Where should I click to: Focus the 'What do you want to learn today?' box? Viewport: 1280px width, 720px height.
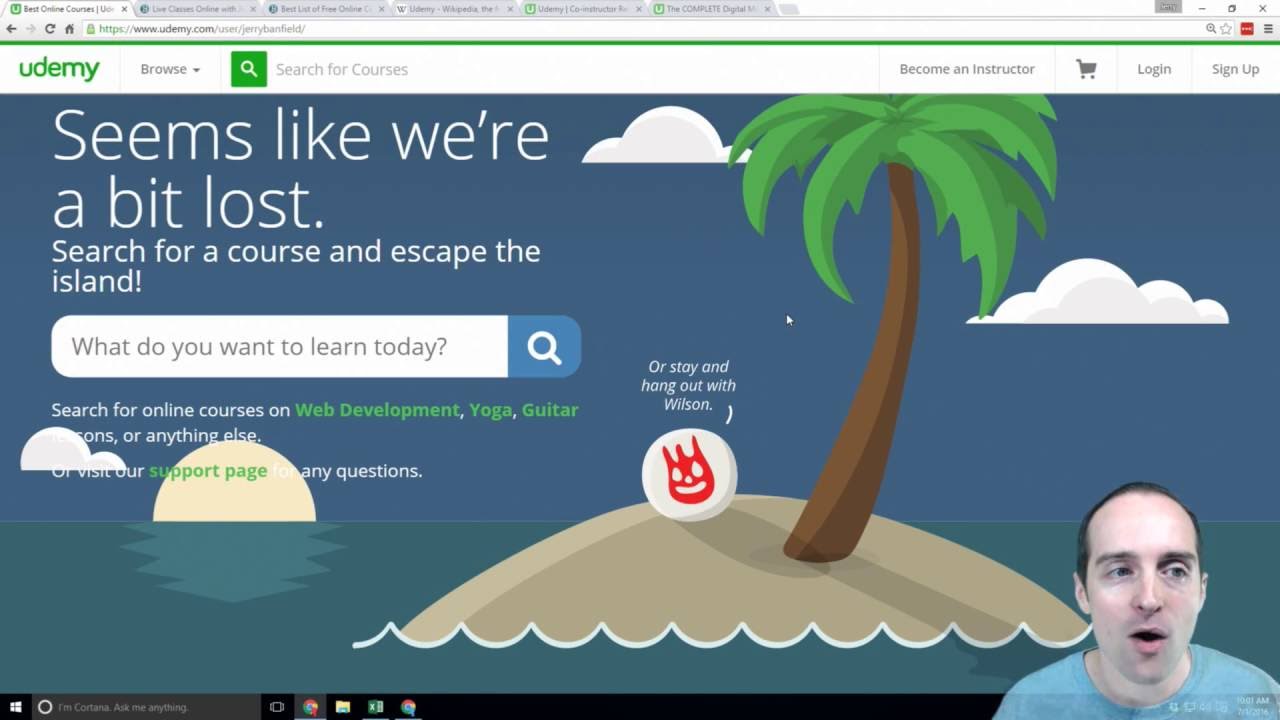point(280,346)
